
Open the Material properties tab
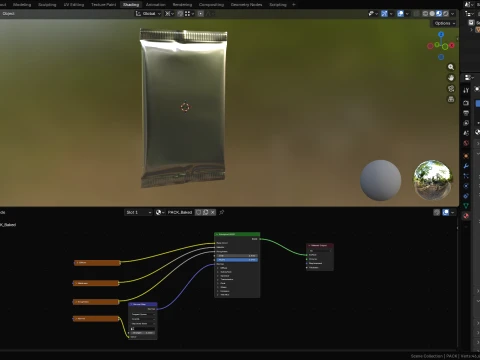pyautogui.click(x=466, y=216)
